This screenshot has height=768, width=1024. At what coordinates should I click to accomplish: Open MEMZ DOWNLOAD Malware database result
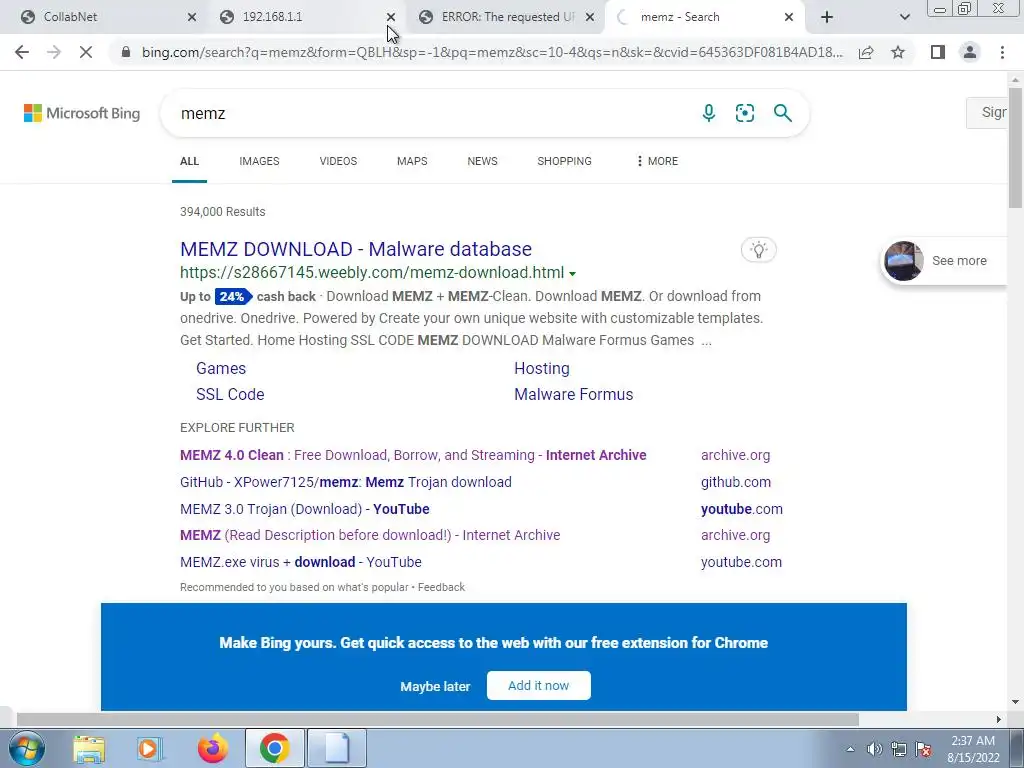pos(356,249)
